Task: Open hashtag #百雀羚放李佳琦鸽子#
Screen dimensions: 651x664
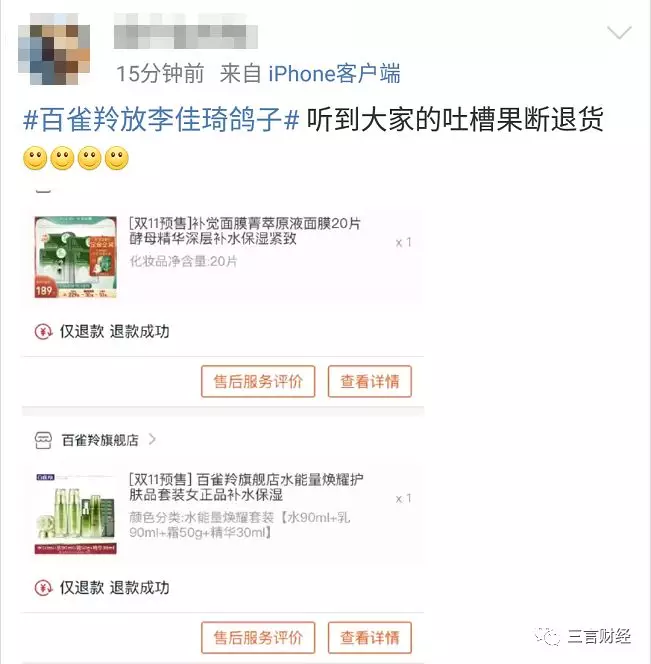Action: click(161, 120)
